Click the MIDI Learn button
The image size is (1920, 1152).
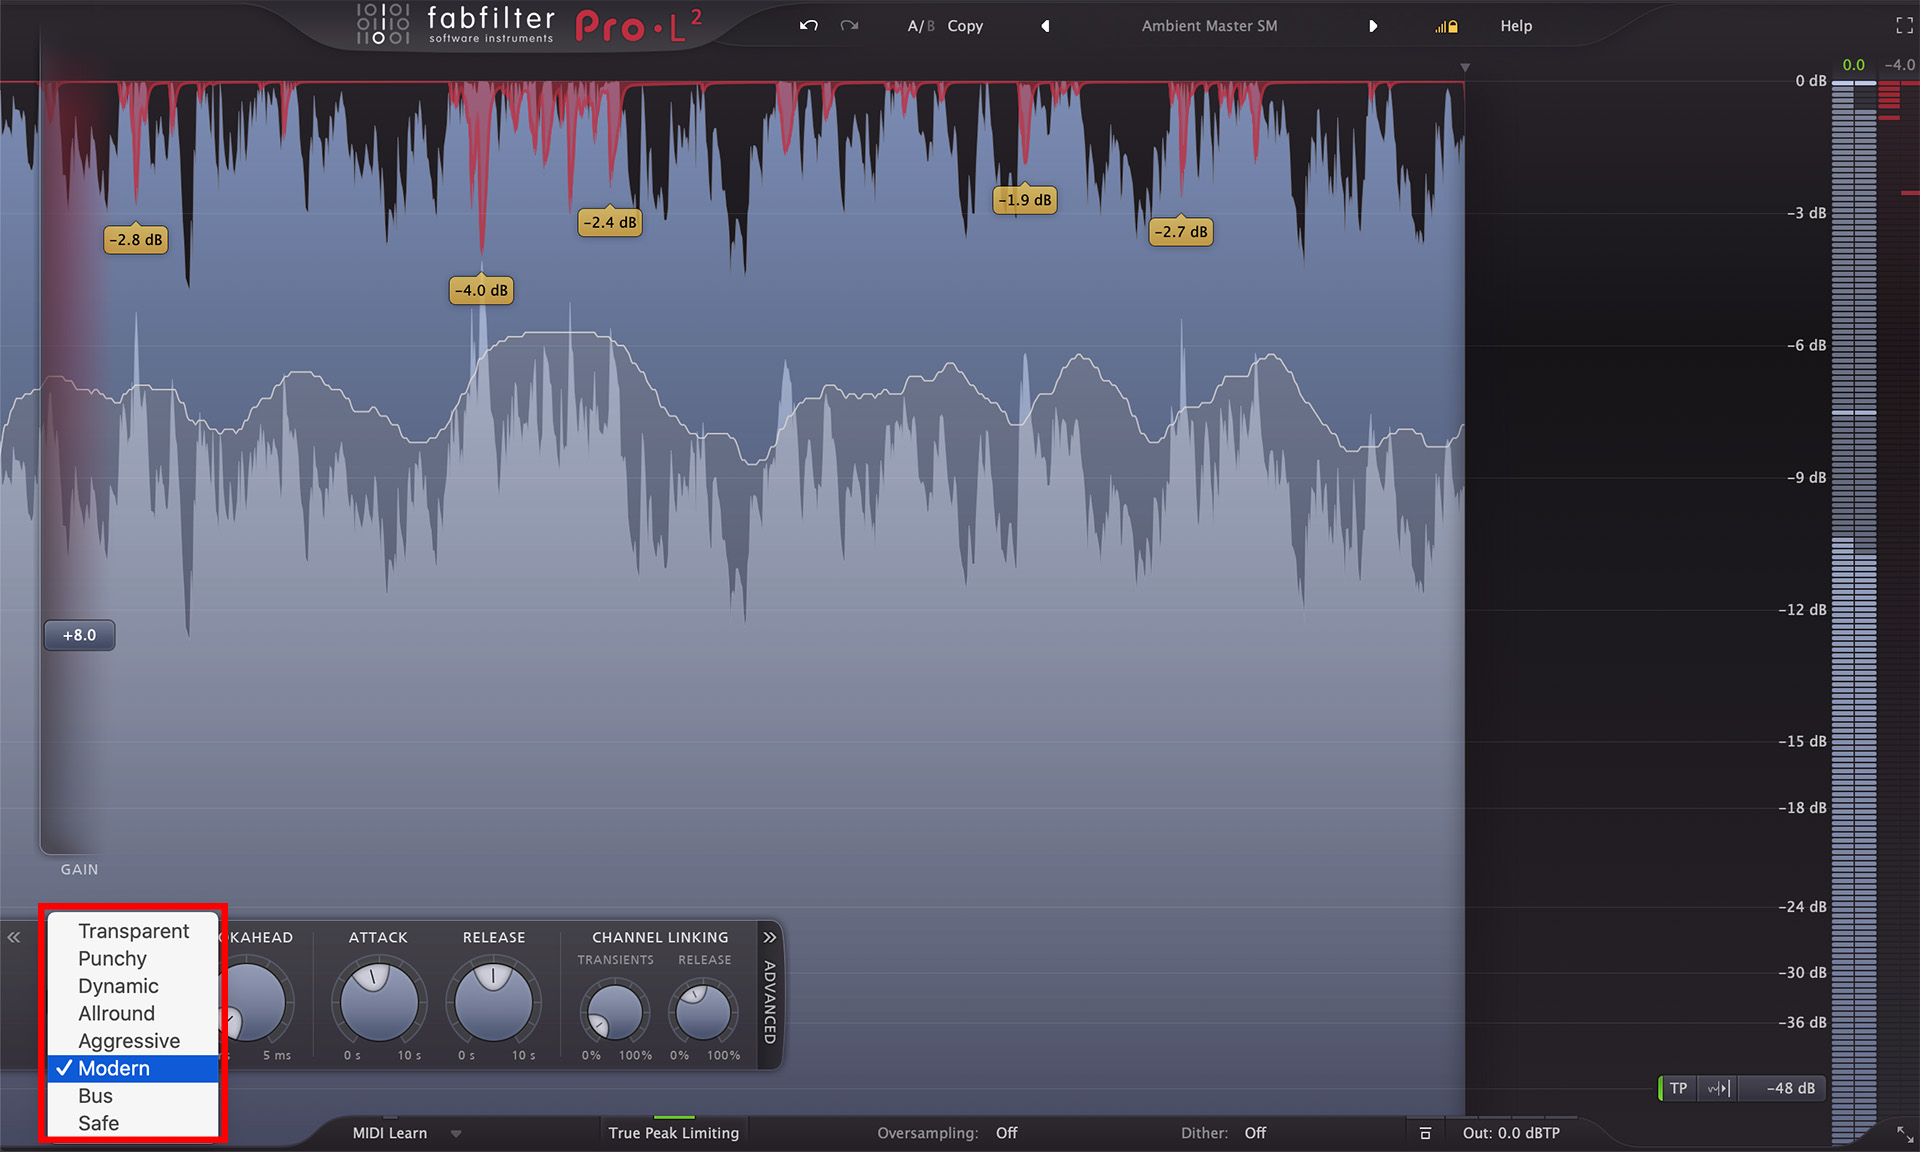tap(389, 1133)
